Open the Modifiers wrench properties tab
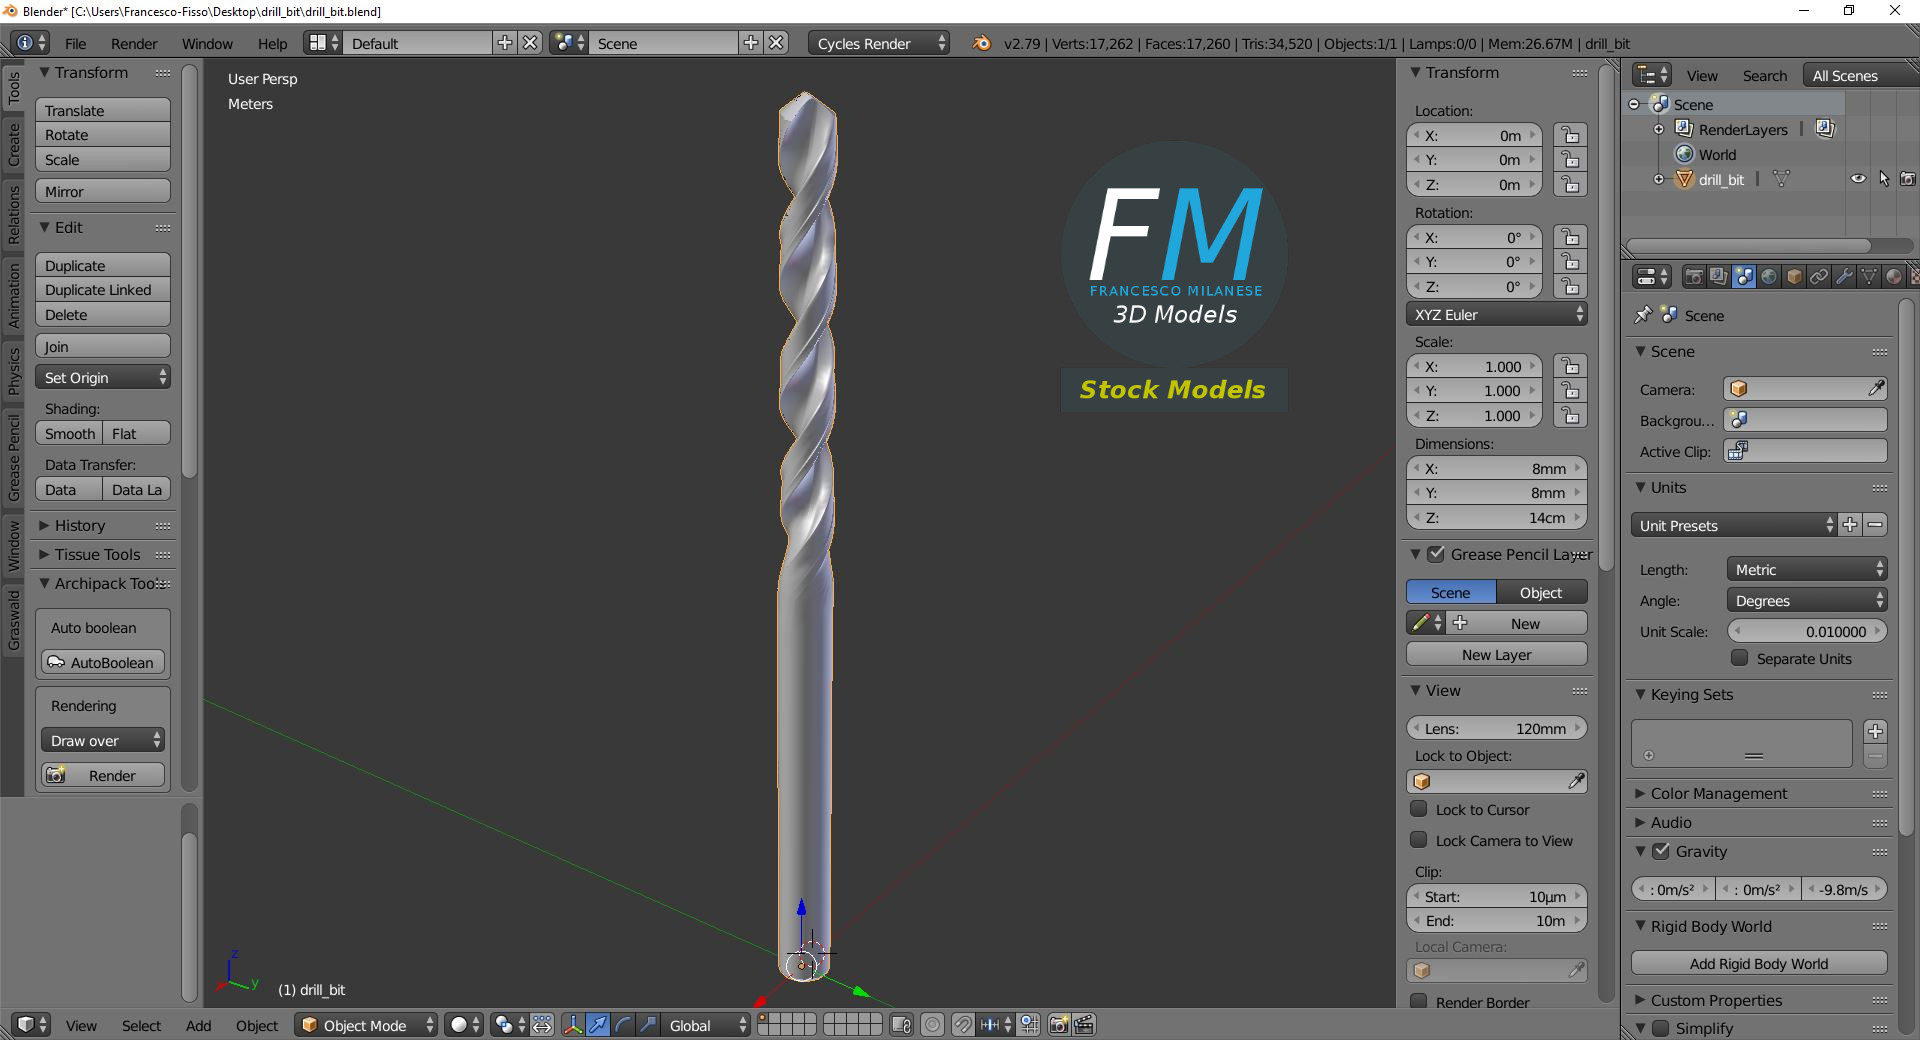Viewport: 1920px width, 1040px height. (x=1844, y=277)
